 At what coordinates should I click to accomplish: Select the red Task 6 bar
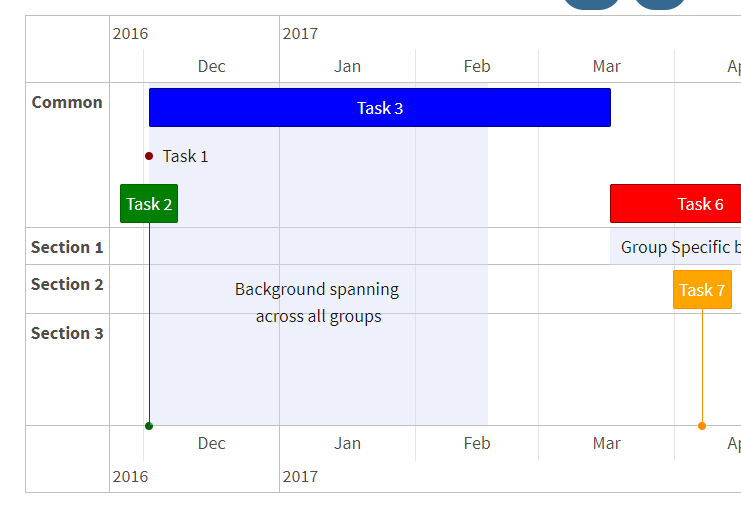pos(676,204)
